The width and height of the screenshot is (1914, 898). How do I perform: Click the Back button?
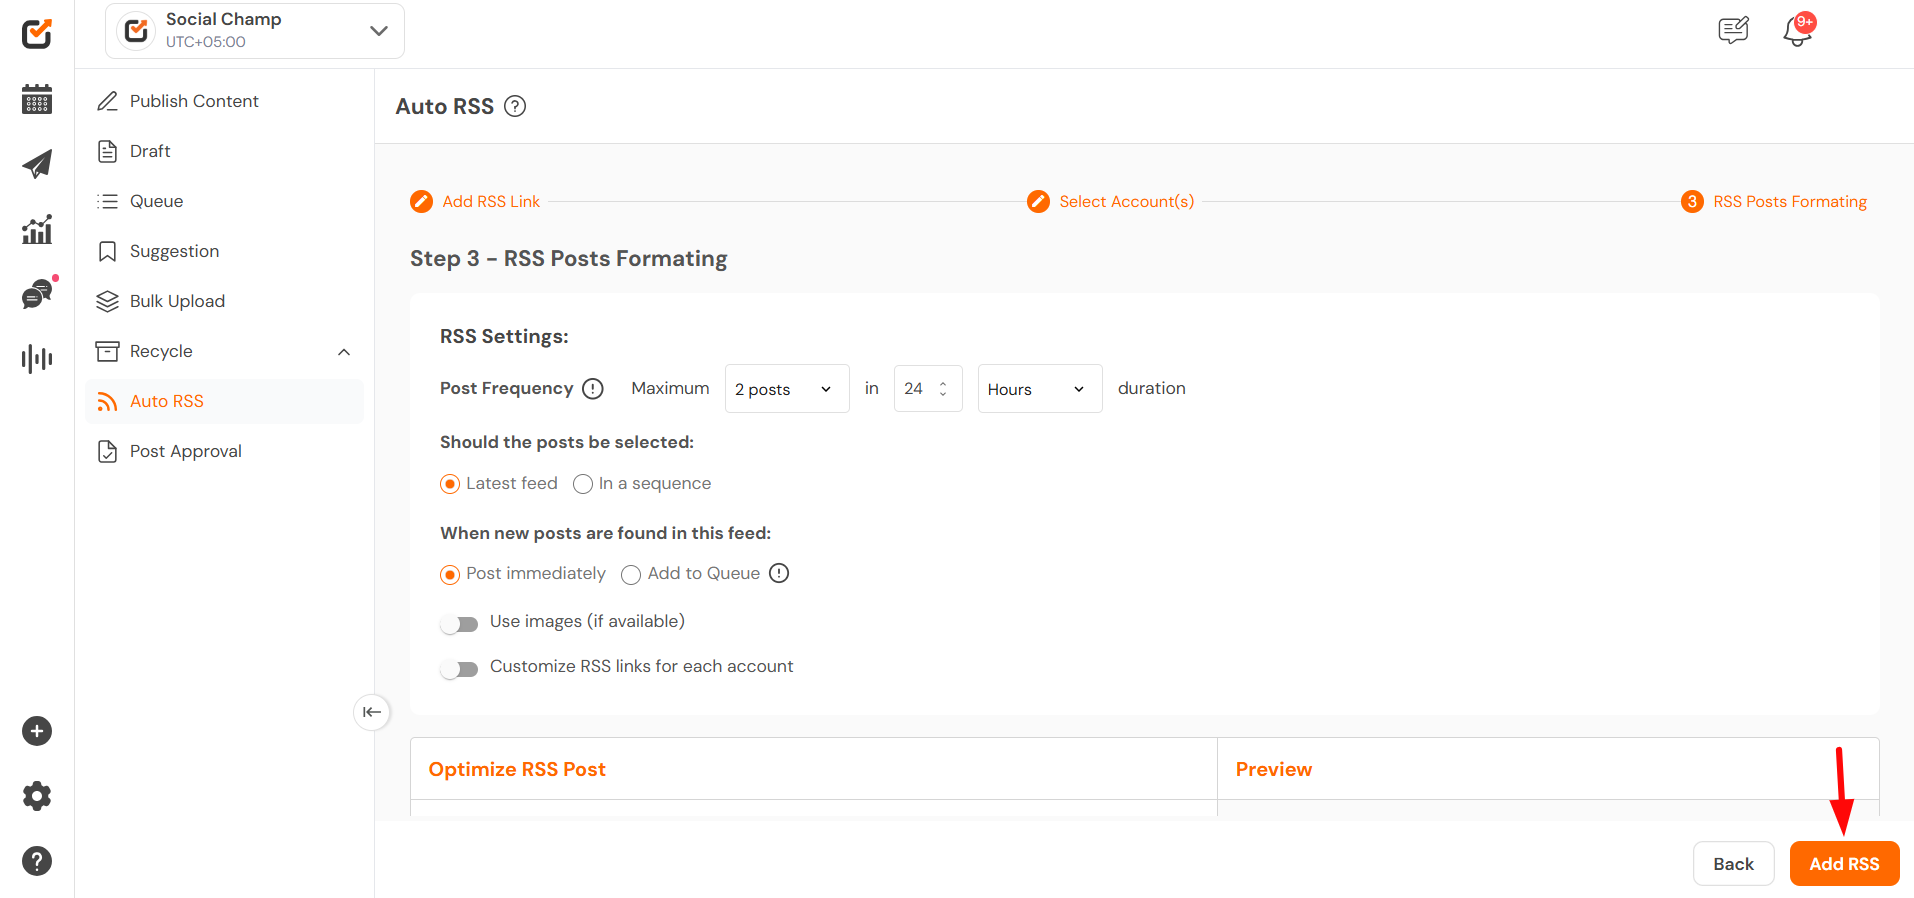[x=1733, y=864]
